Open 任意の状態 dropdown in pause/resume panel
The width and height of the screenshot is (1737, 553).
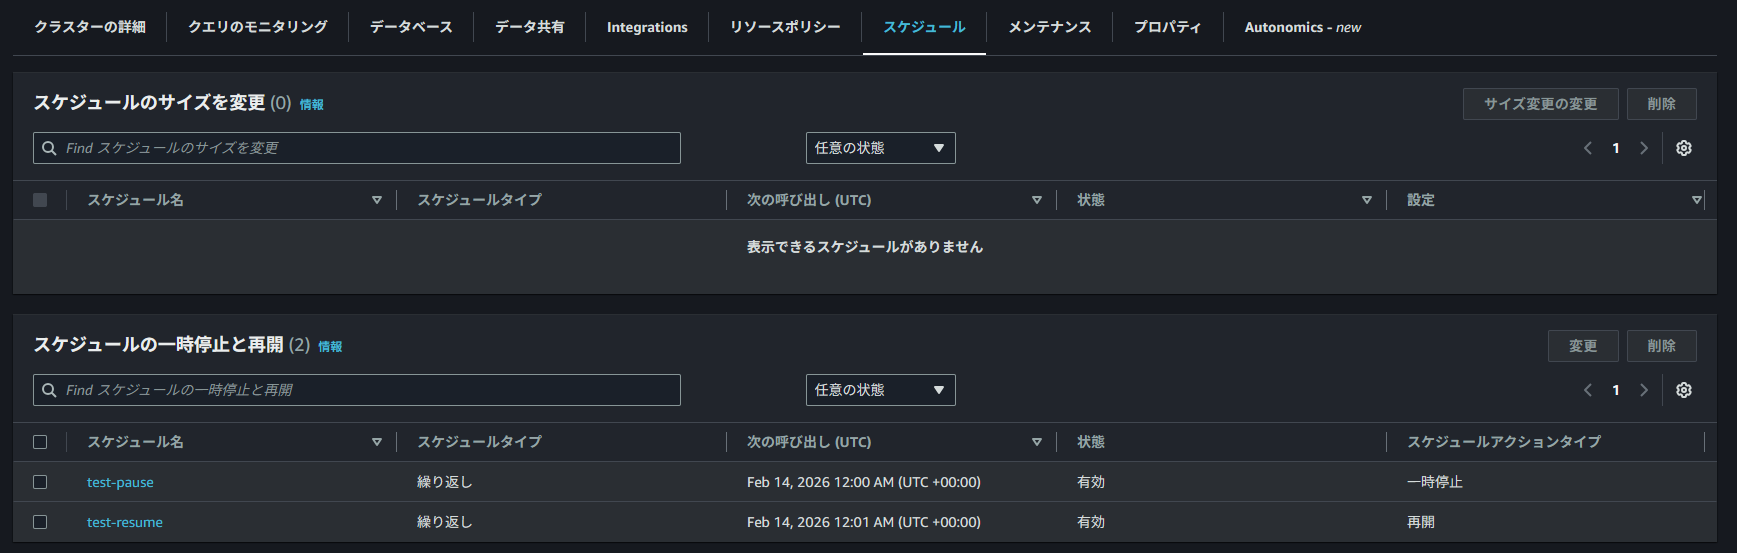click(880, 390)
